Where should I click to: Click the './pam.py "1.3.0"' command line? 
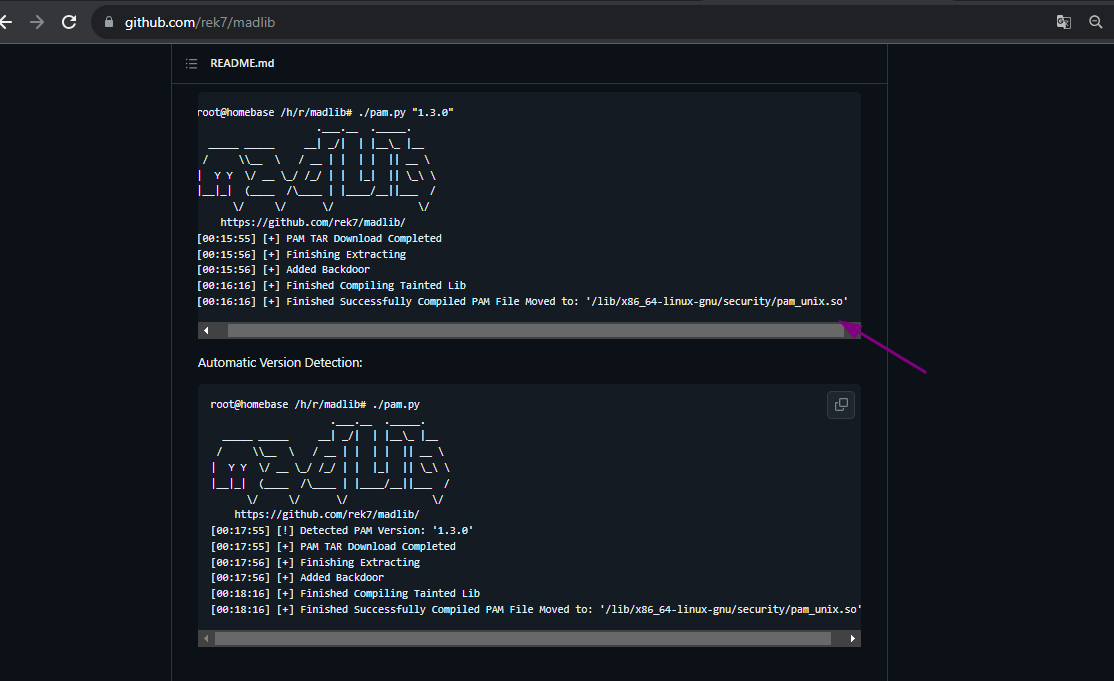(325, 112)
